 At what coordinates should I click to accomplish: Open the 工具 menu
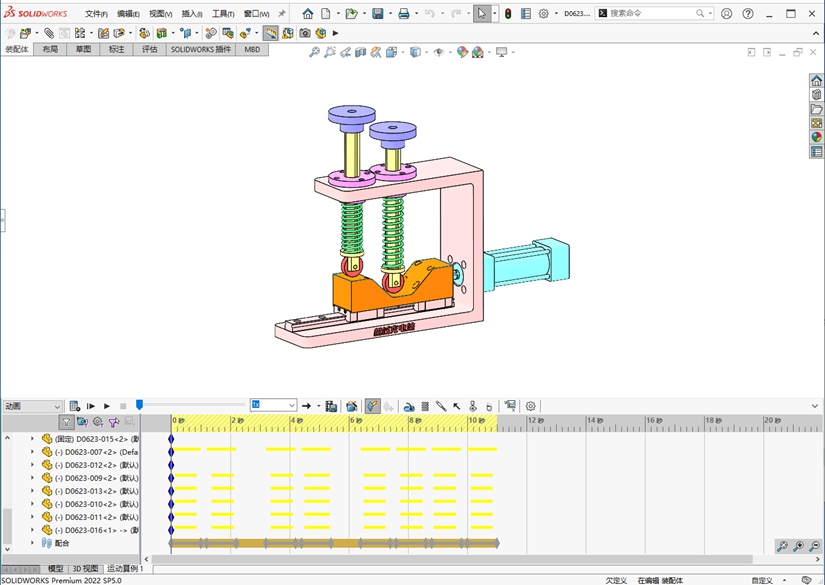222,14
